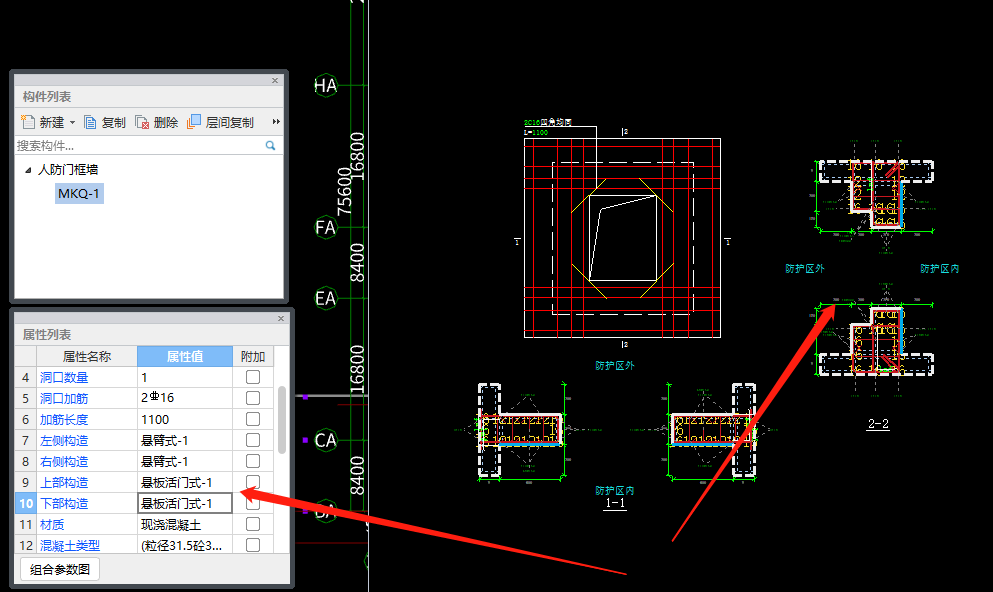The image size is (993, 592).
Task: Edit the 下部构造 value 悬板活门式-1
Action: coord(185,503)
